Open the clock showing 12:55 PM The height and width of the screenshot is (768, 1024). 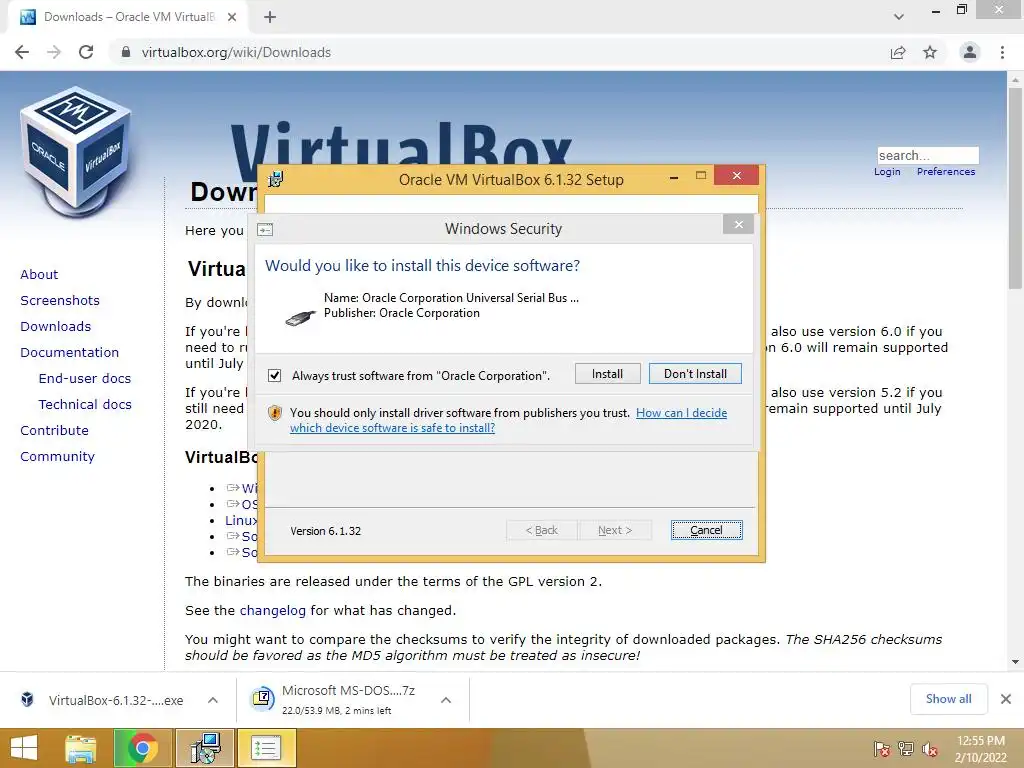[x=980, y=748]
